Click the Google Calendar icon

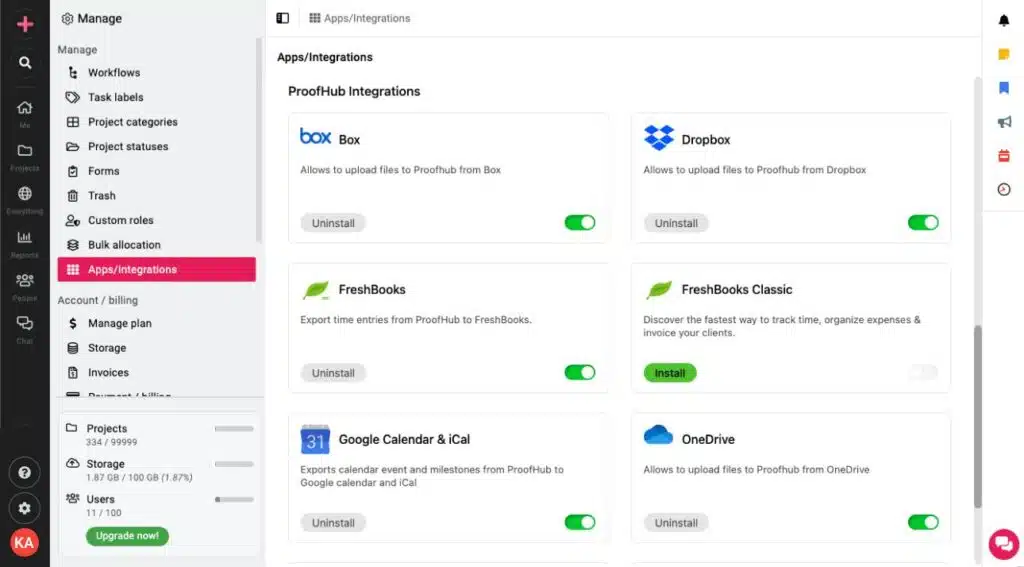(x=315, y=439)
